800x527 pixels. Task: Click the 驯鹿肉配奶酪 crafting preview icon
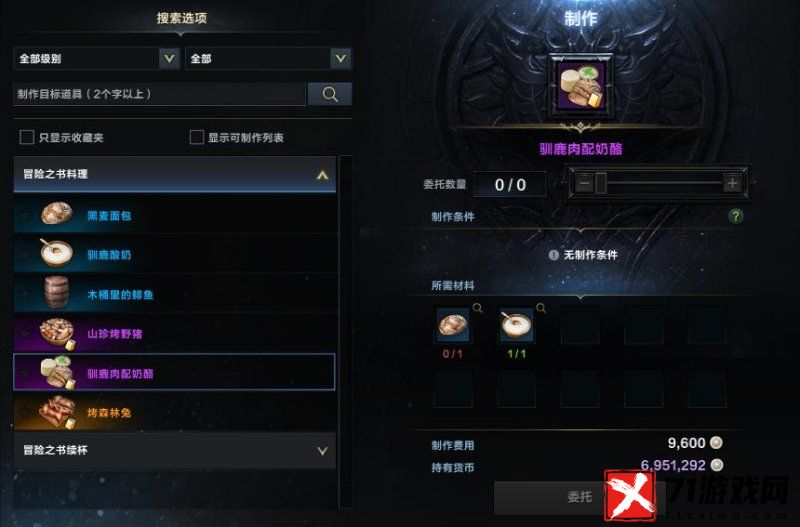(x=581, y=86)
